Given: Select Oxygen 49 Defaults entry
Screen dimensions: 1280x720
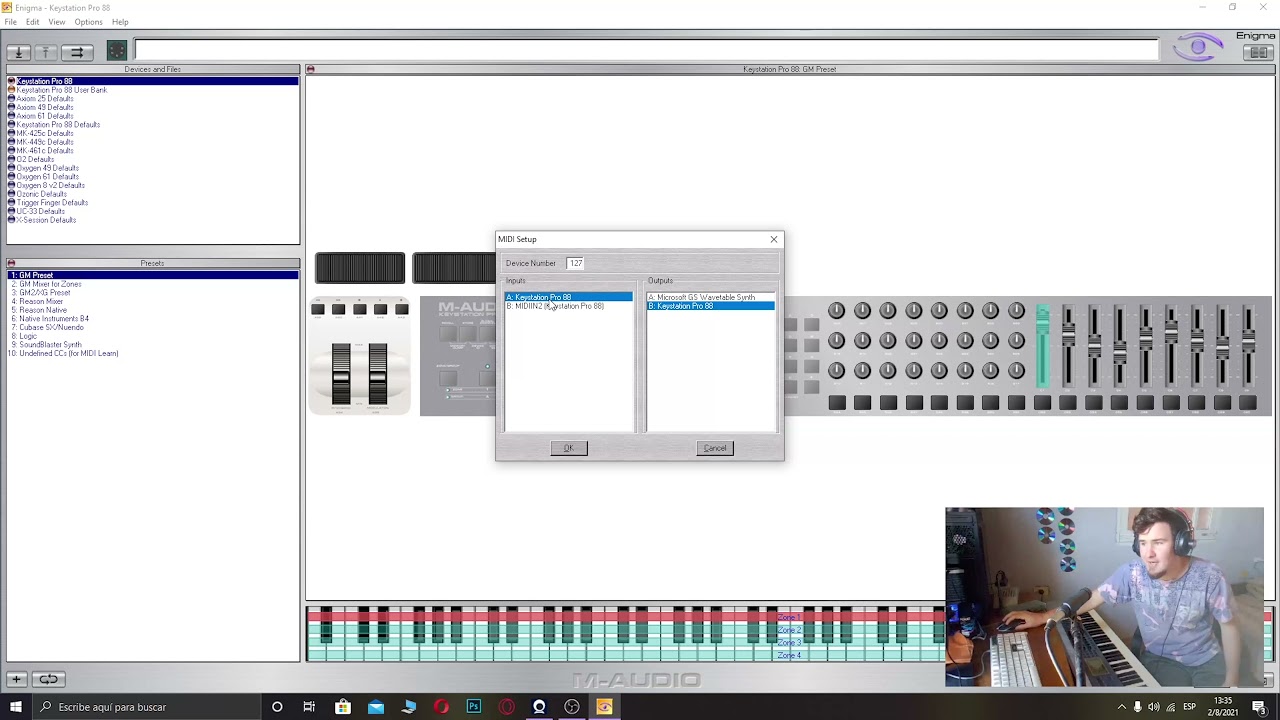Looking at the screenshot, I should [x=47, y=168].
